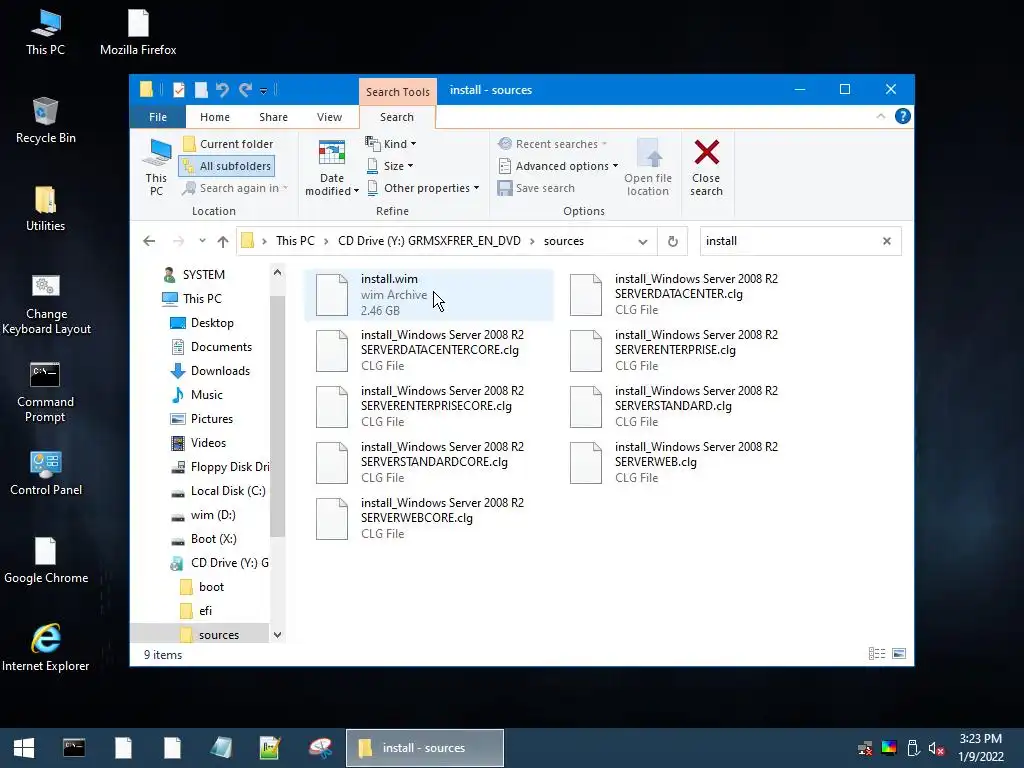
Task: Close search with red X
Action: 707,168
